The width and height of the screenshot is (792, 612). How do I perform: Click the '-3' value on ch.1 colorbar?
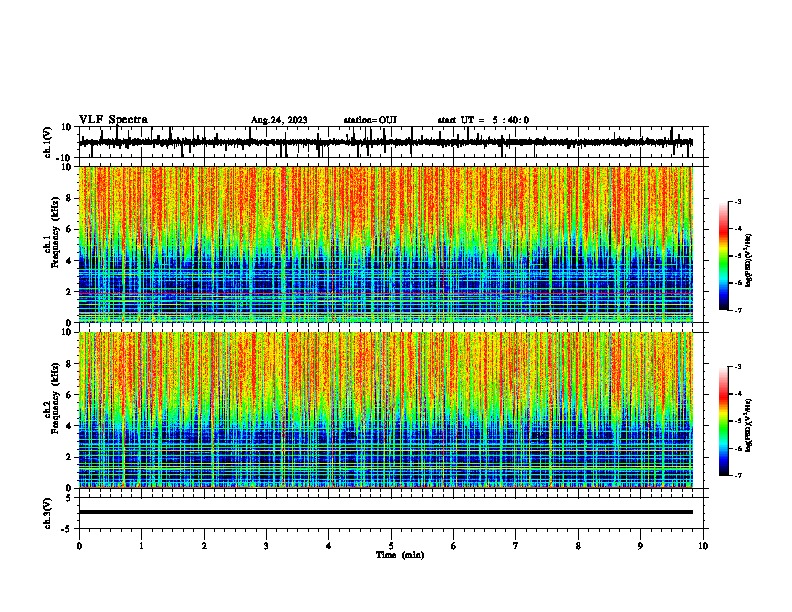(x=737, y=202)
